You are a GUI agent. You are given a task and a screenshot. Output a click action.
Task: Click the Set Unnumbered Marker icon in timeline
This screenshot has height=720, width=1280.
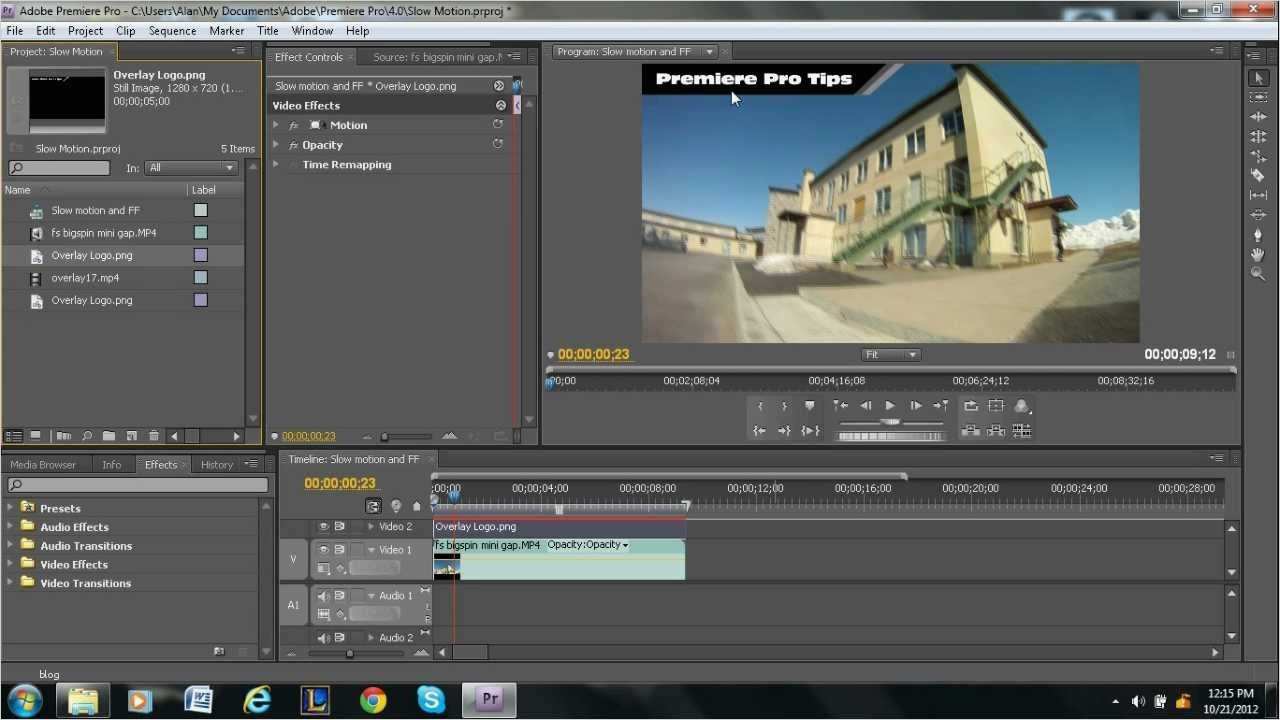[417, 507]
